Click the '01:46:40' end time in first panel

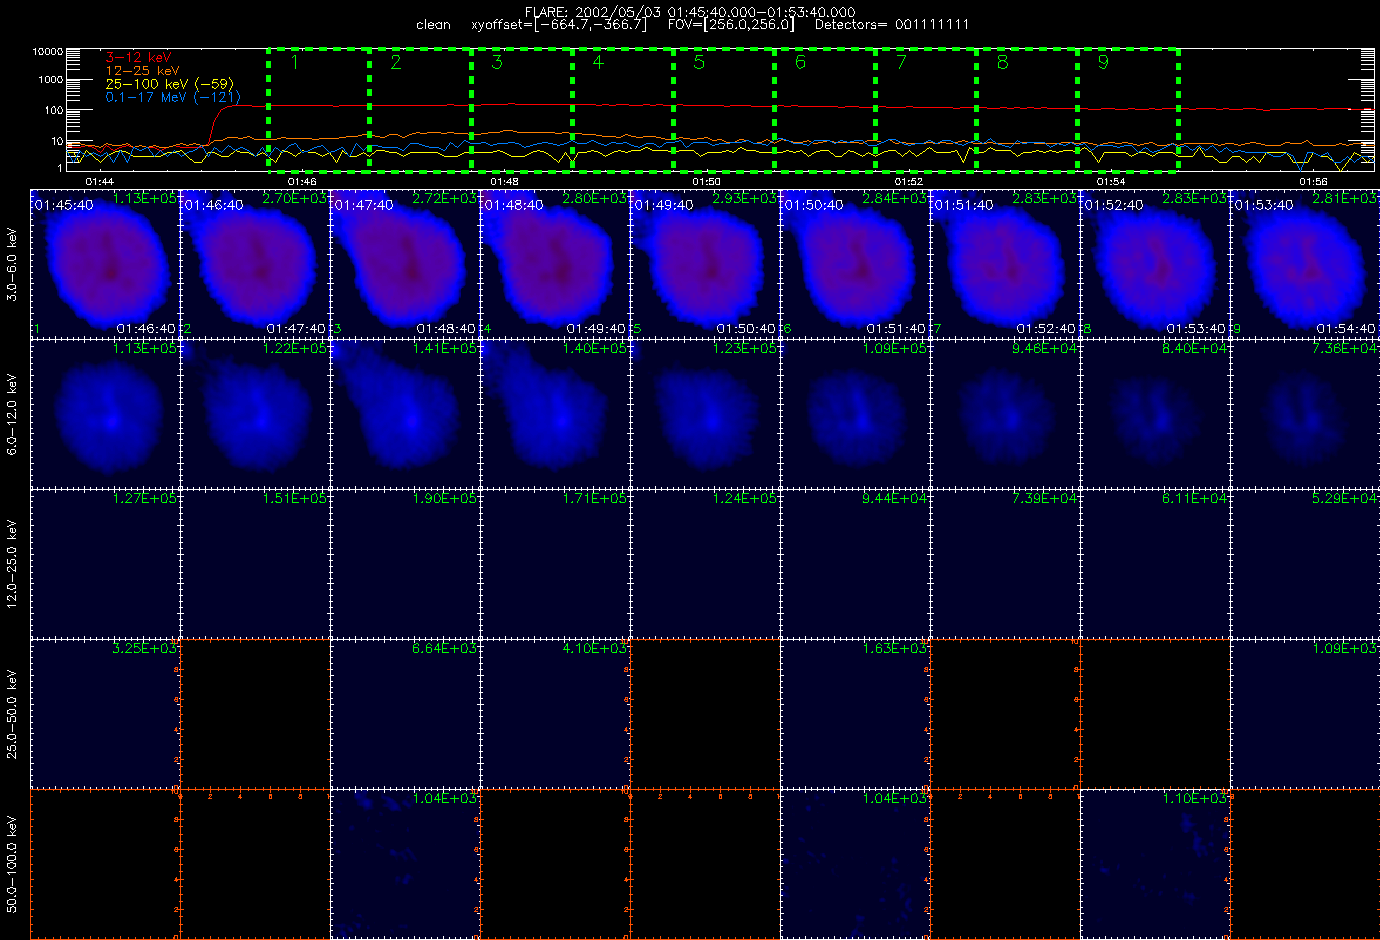(146, 329)
